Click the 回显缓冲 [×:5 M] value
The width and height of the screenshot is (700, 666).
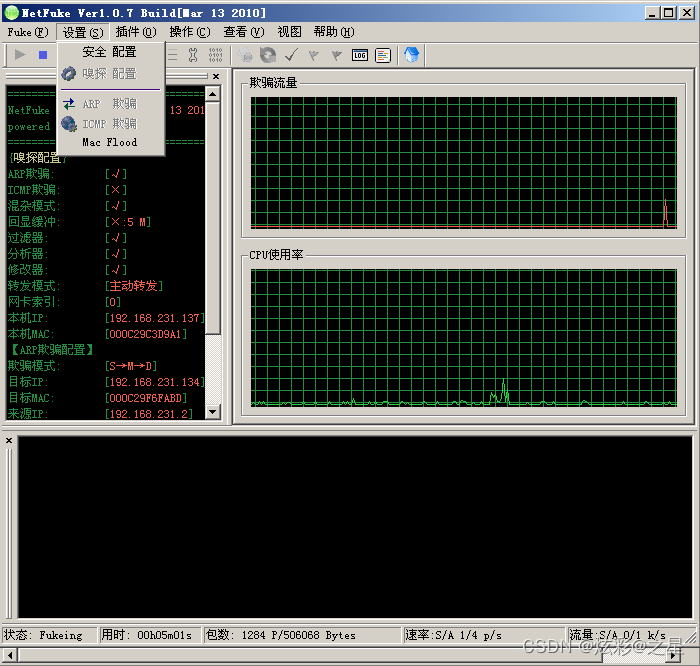(x=128, y=222)
